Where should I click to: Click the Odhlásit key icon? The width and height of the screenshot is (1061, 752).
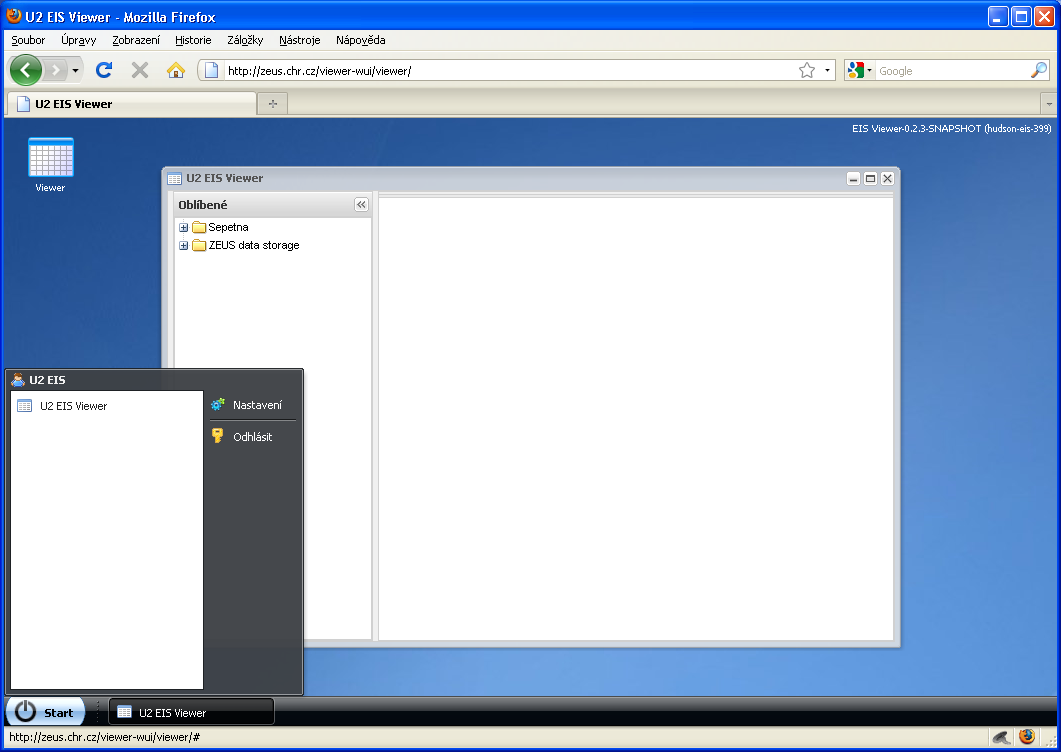[x=218, y=436]
